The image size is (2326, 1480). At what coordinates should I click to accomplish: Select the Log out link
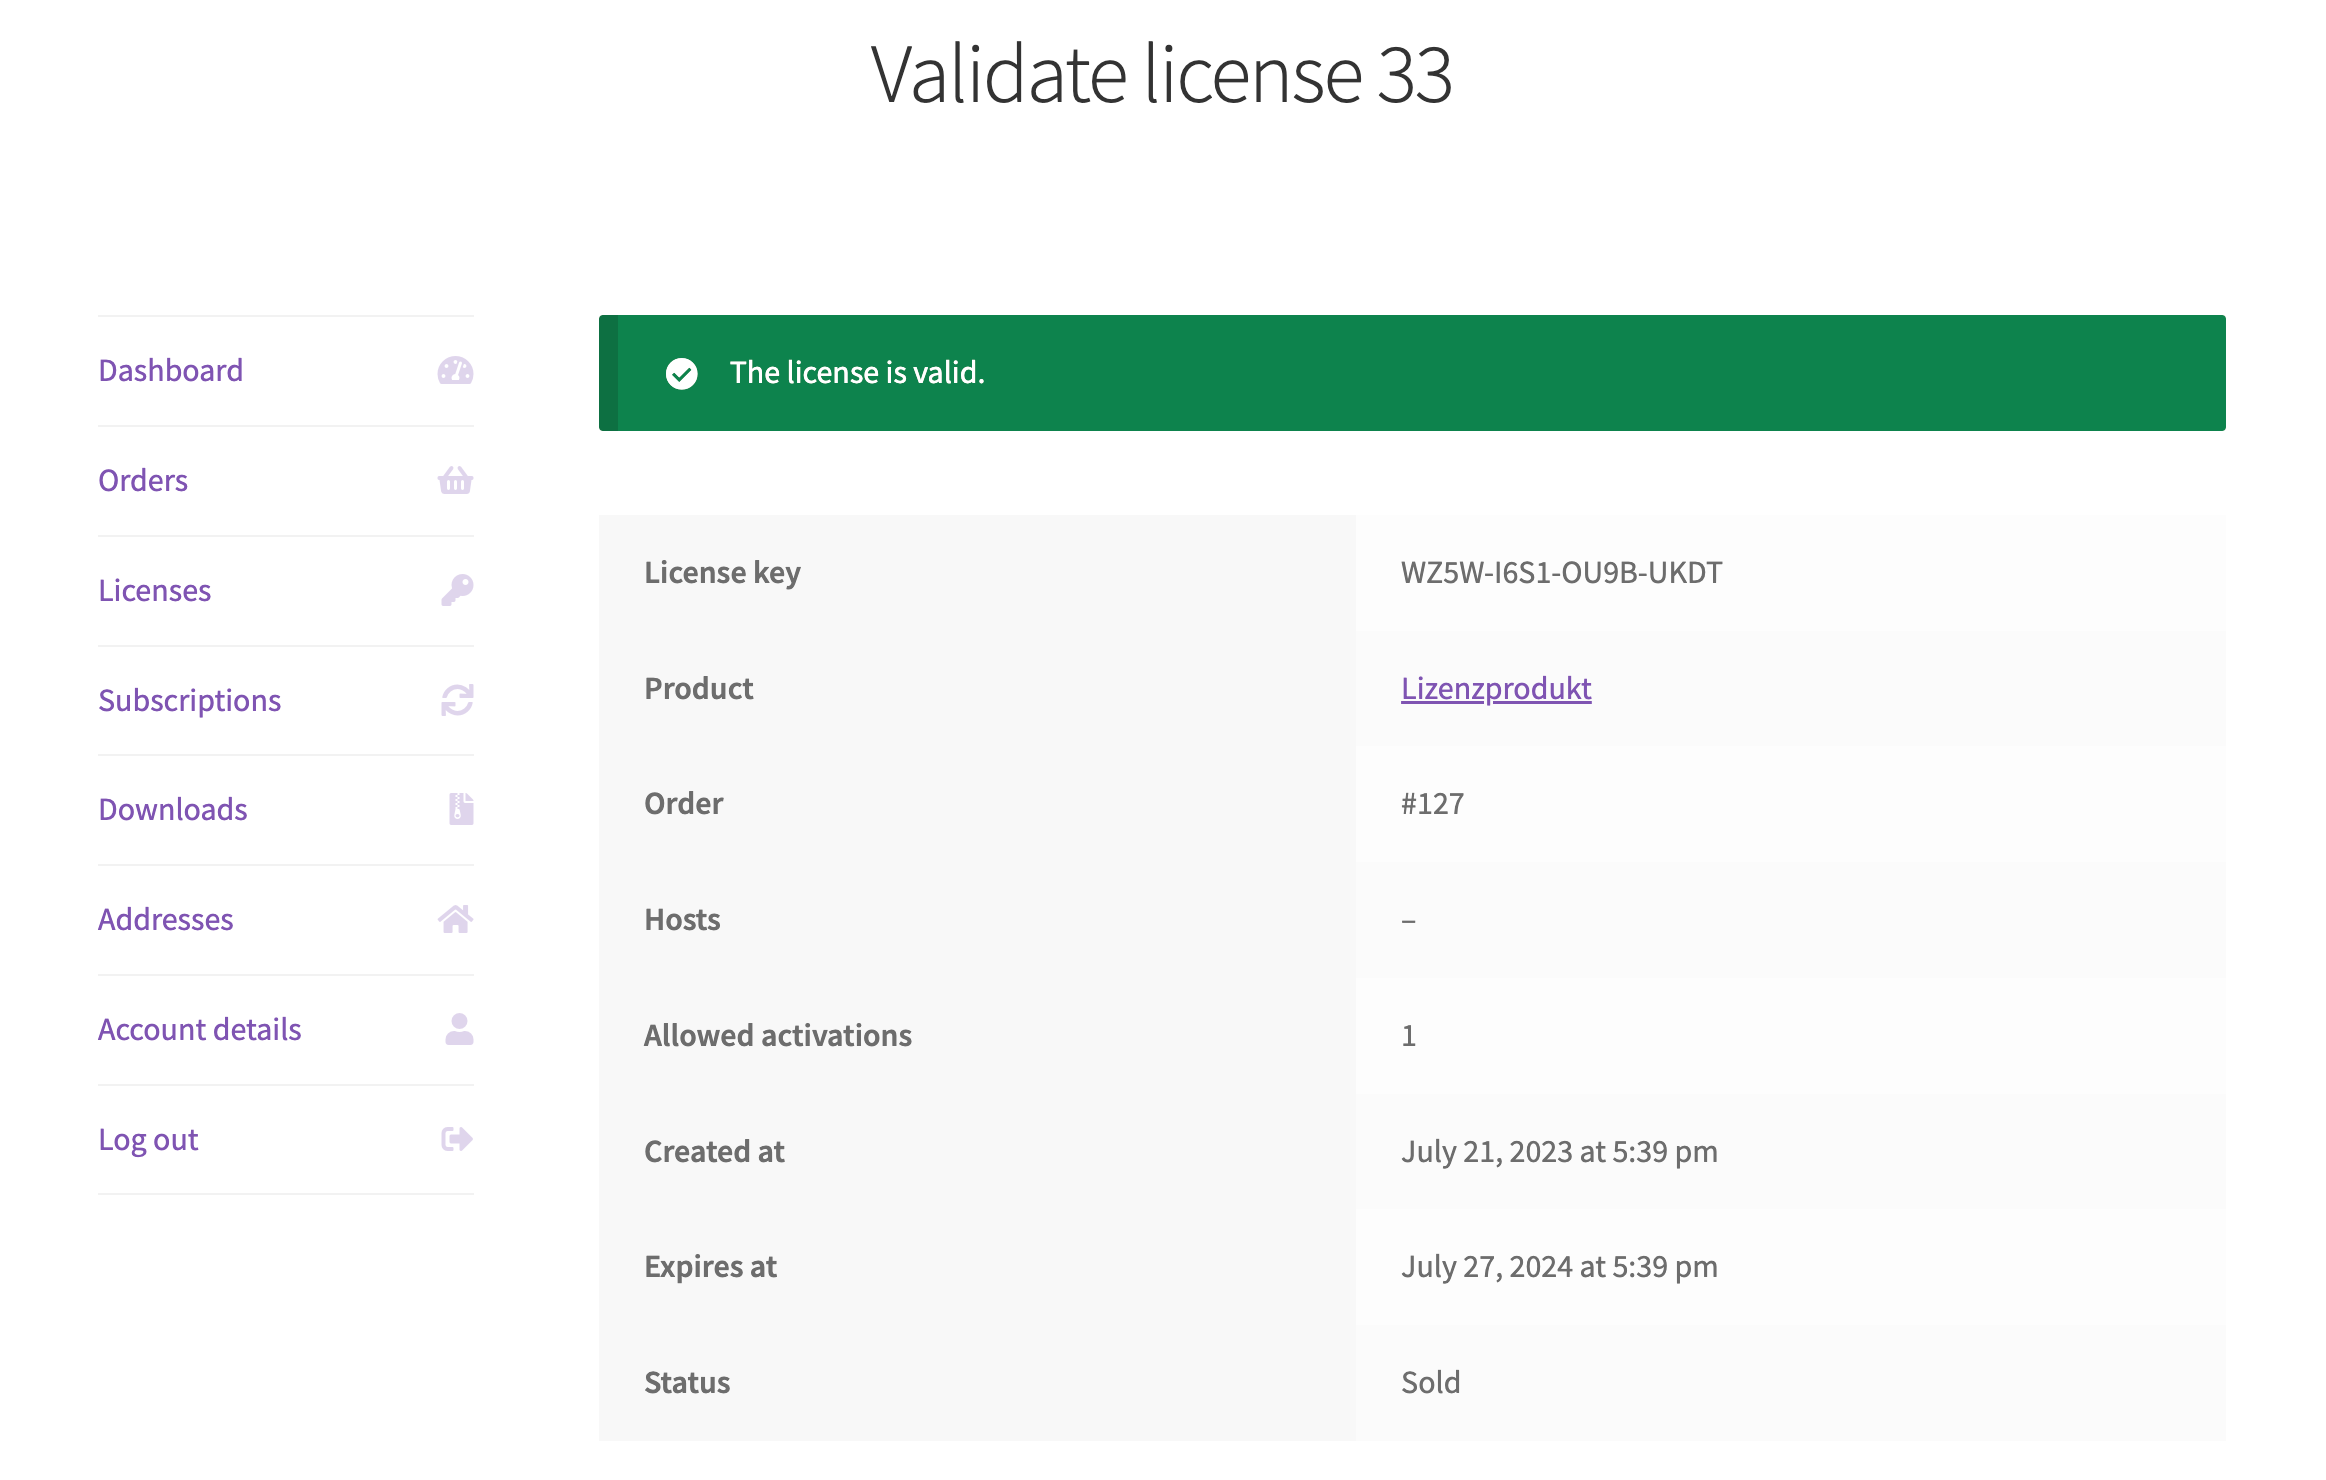[149, 1139]
